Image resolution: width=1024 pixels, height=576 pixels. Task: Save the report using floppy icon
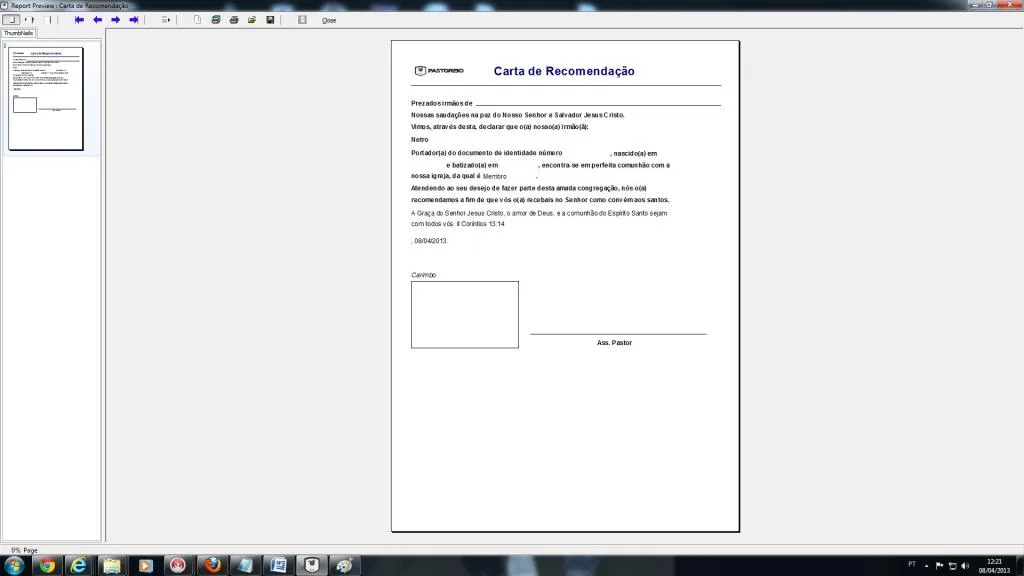point(270,20)
